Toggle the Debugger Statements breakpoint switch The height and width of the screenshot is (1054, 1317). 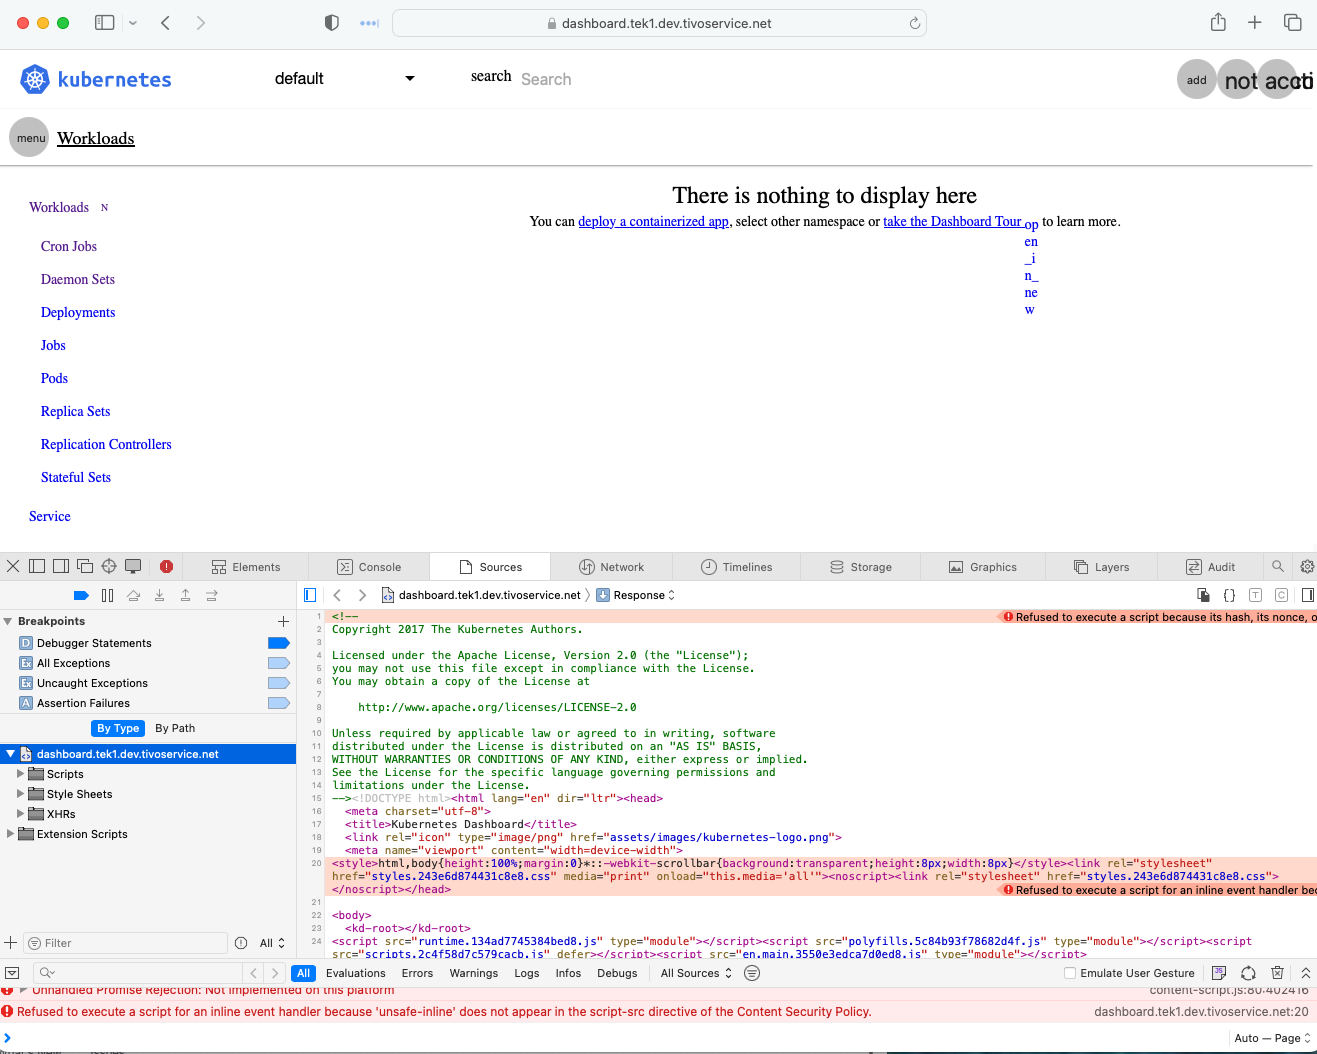pos(279,643)
